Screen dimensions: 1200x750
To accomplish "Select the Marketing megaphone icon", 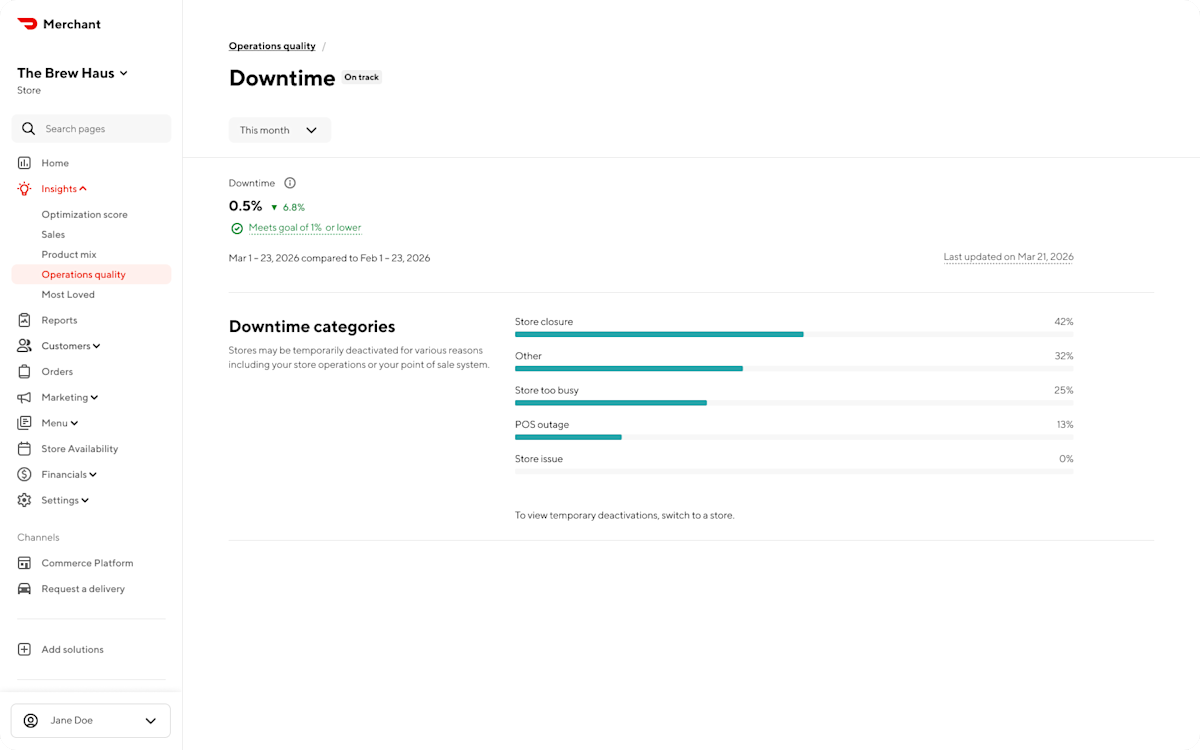I will [23, 397].
